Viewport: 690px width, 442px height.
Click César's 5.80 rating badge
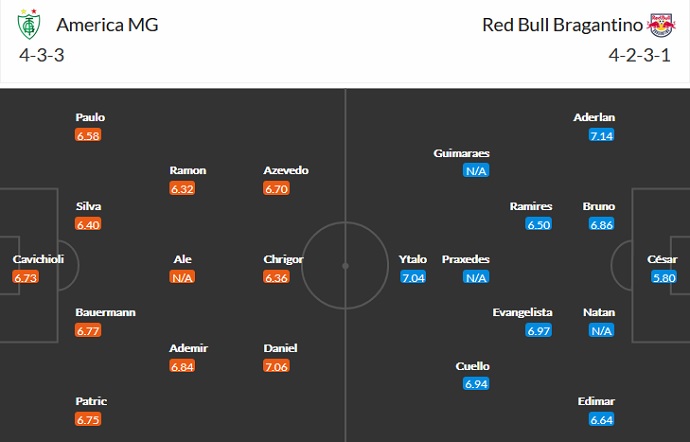point(663,277)
